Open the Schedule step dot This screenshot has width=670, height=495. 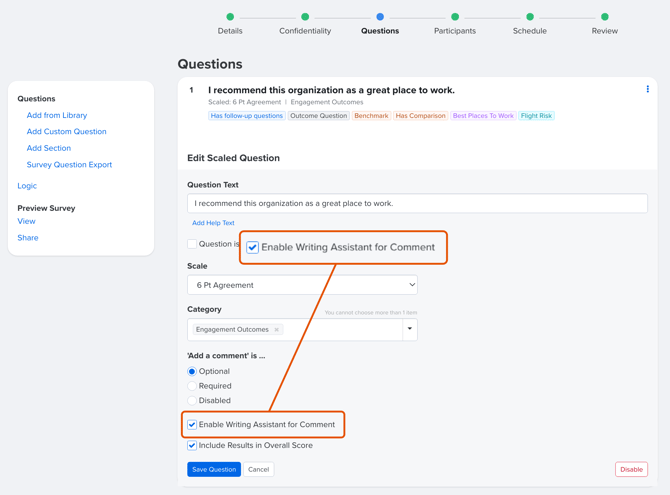pyautogui.click(x=530, y=17)
